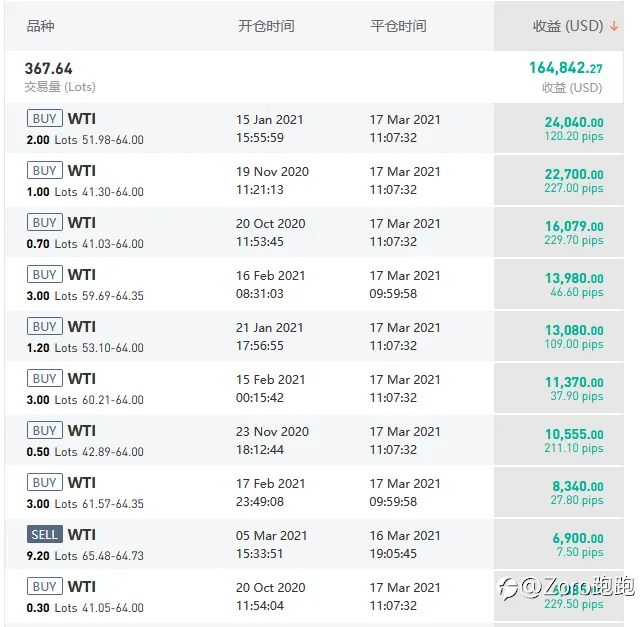The height and width of the screenshot is (627, 641).
Task: Click the 367.64 total lots summary
Action: [x=49, y=69]
